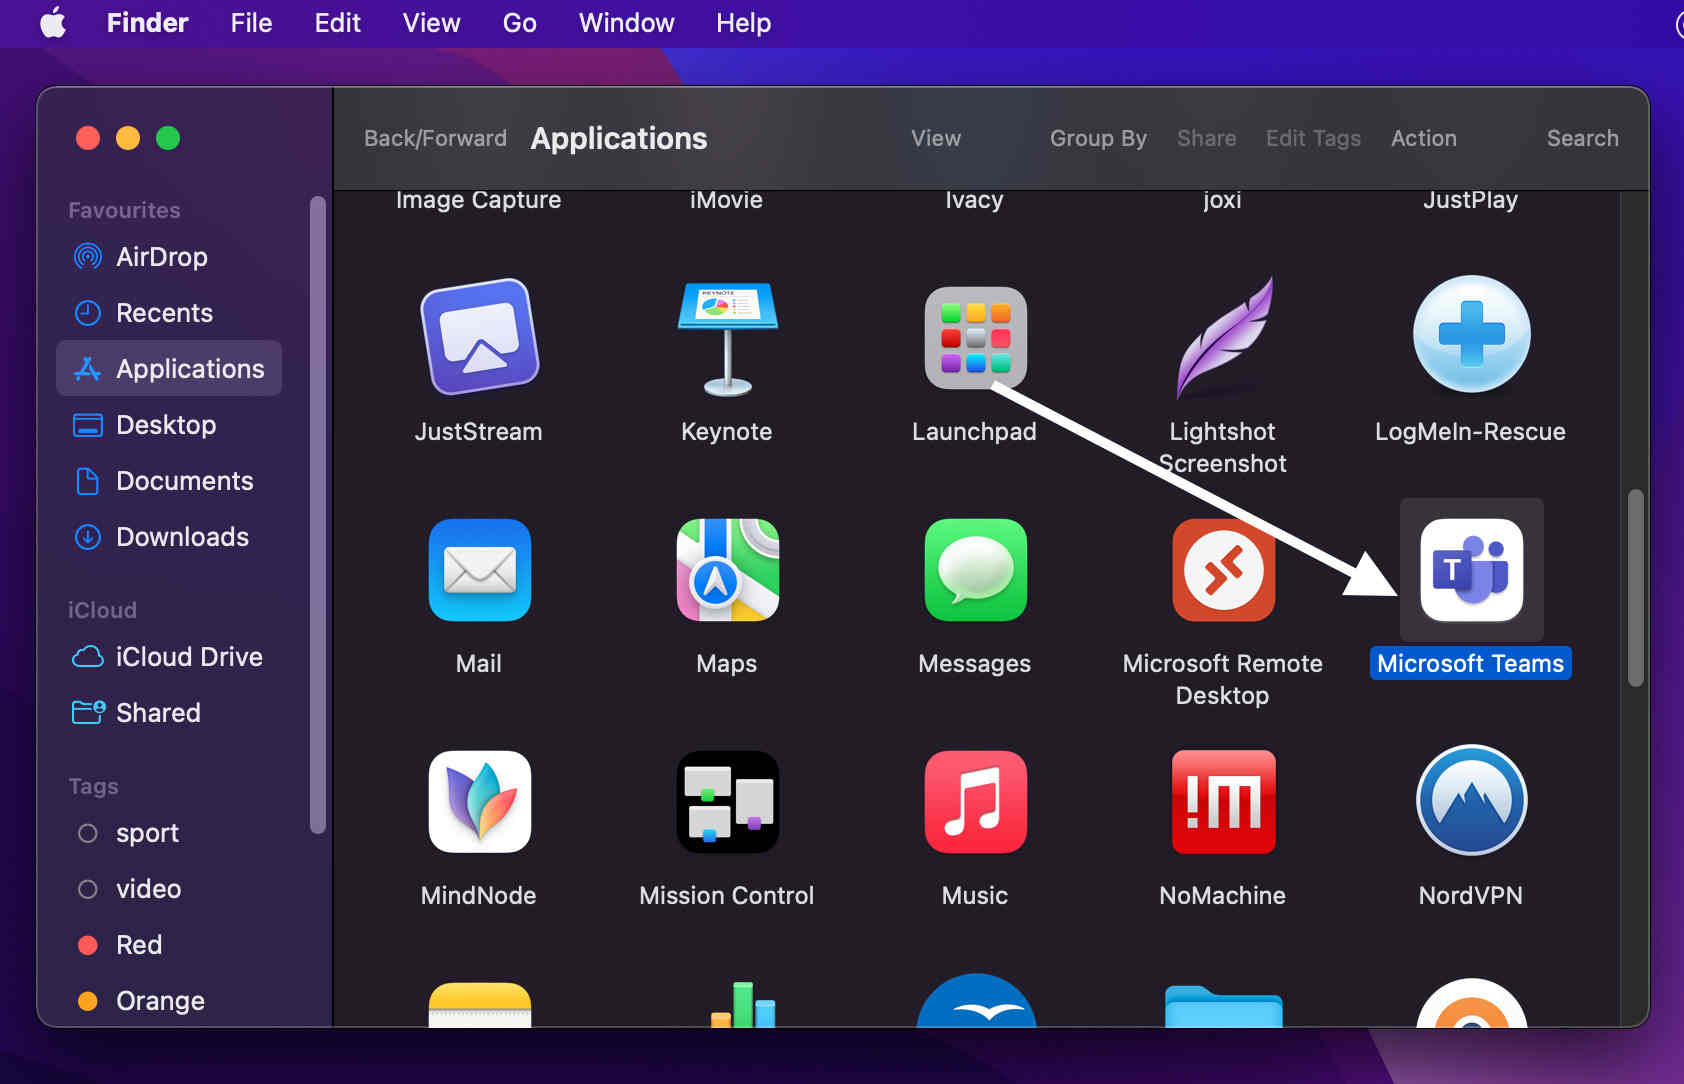The width and height of the screenshot is (1684, 1084).
Task: Open the JustStream app icon
Action: (x=479, y=338)
